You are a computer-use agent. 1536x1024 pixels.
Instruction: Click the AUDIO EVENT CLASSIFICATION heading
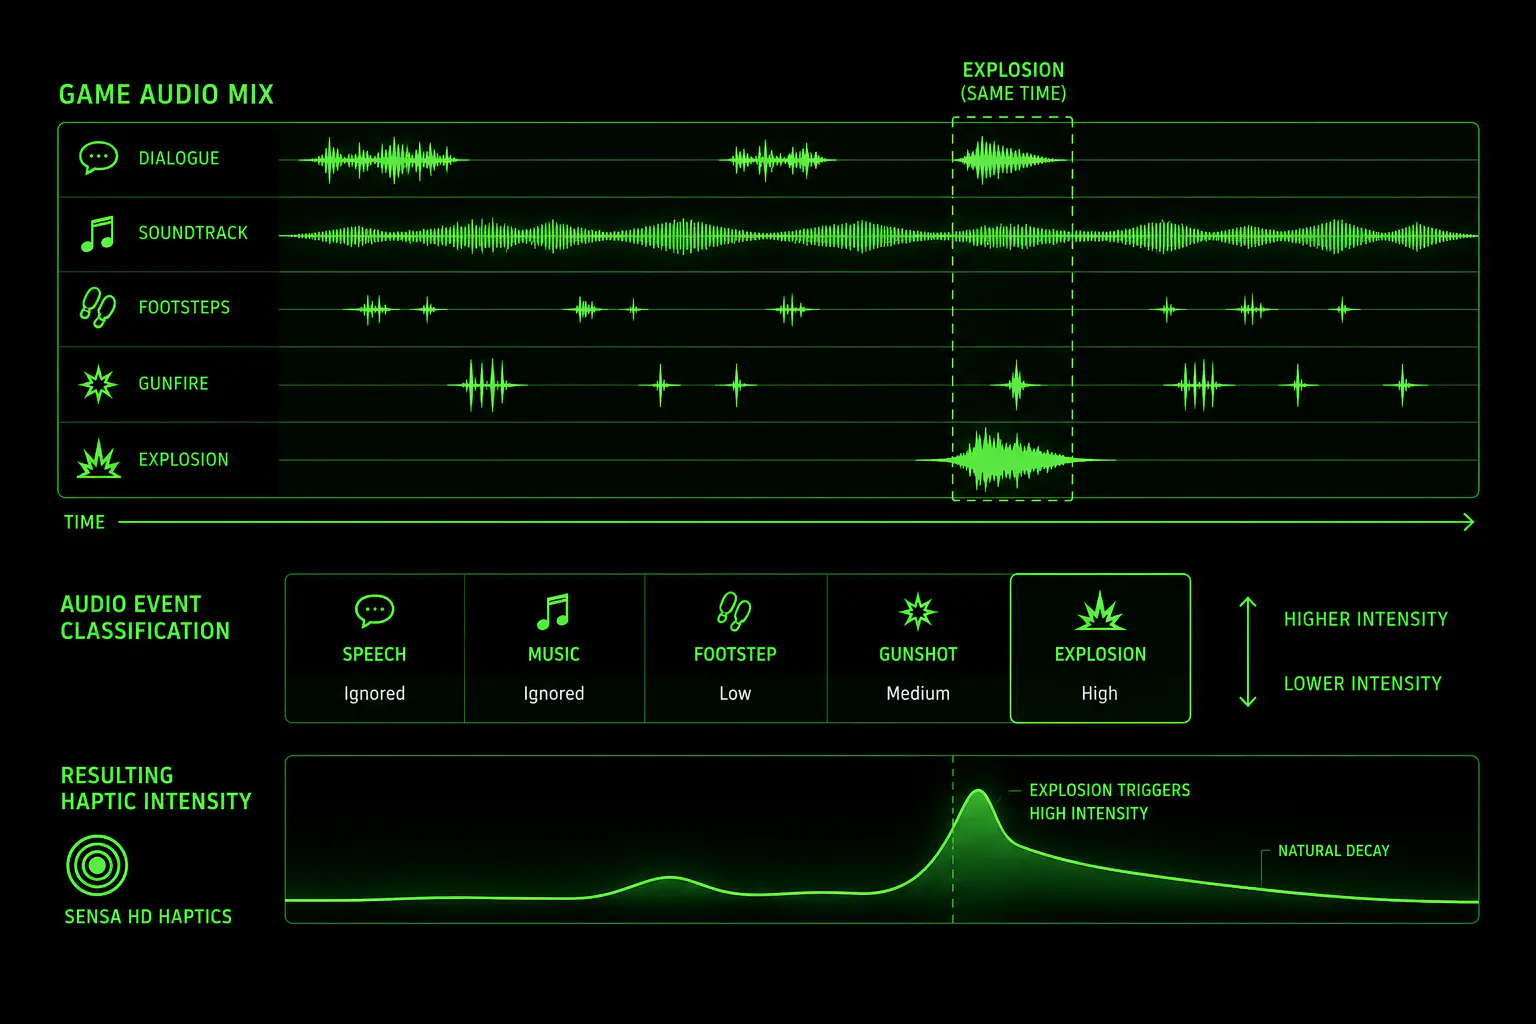[145, 617]
